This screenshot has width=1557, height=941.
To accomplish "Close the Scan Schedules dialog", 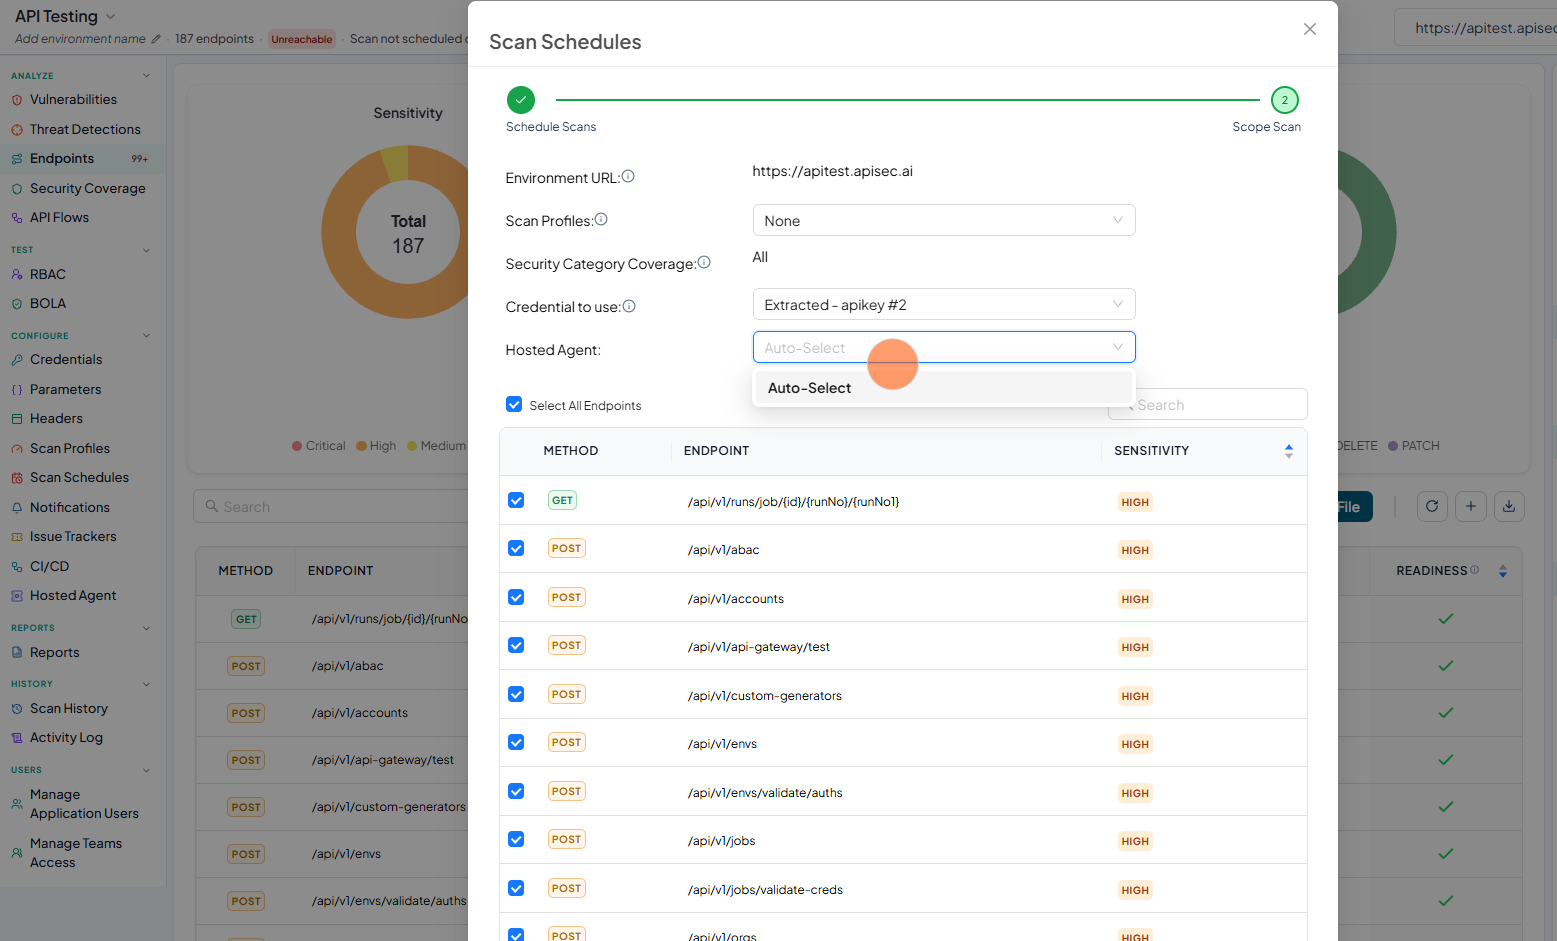I will pyautogui.click(x=1309, y=29).
